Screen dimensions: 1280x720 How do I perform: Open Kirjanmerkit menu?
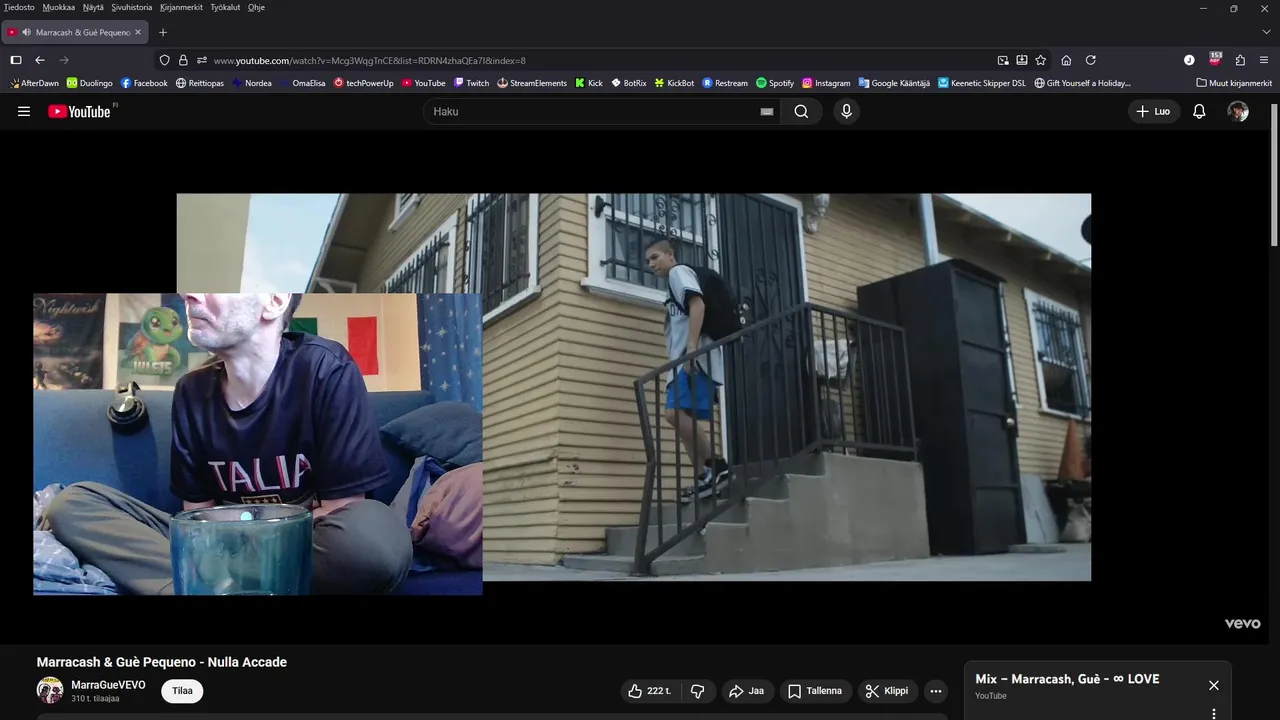(x=181, y=7)
